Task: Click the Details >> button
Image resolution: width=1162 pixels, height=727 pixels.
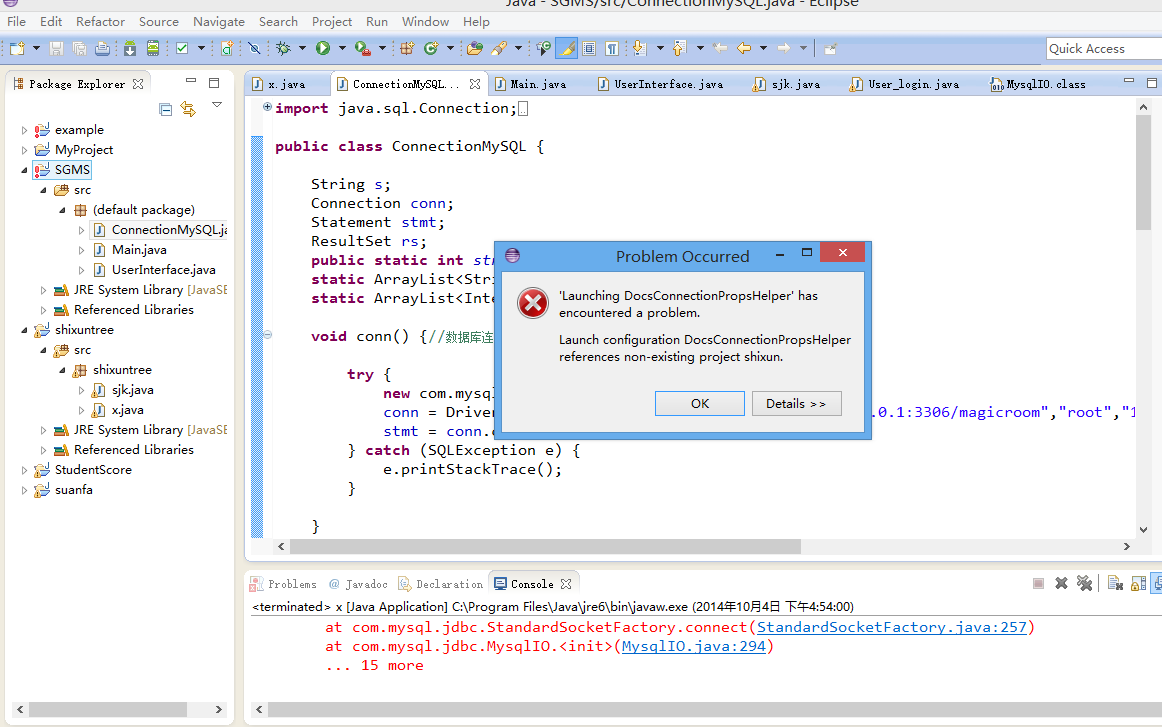Action: (x=796, y=404)
